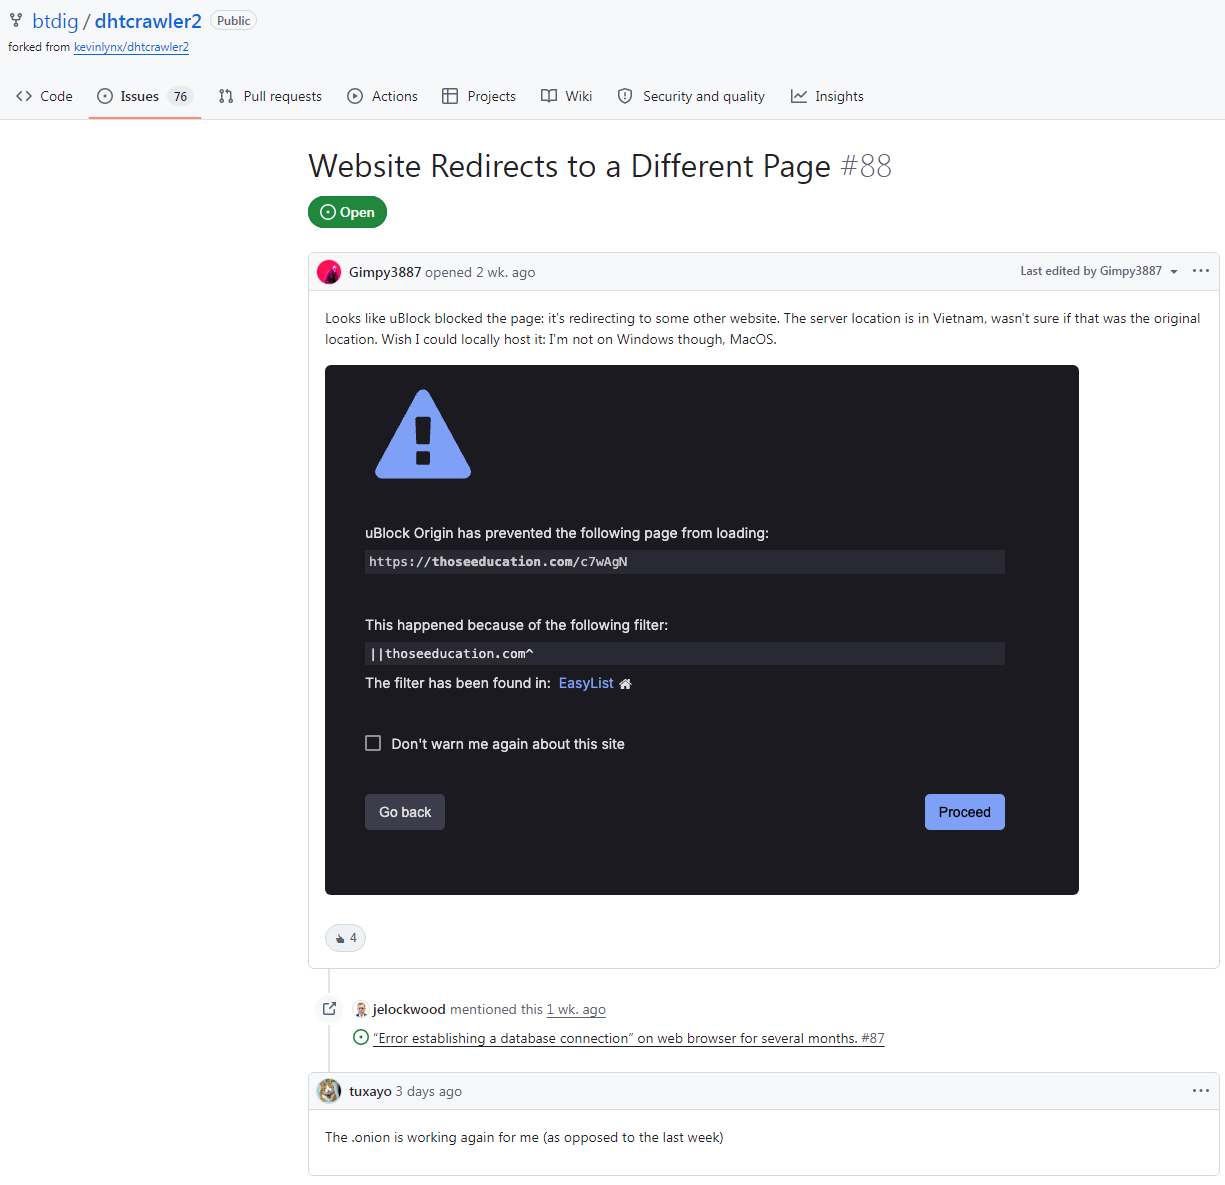Click the Go back button
This screenshot has width=1225, height=1185.
coord(405,812)
